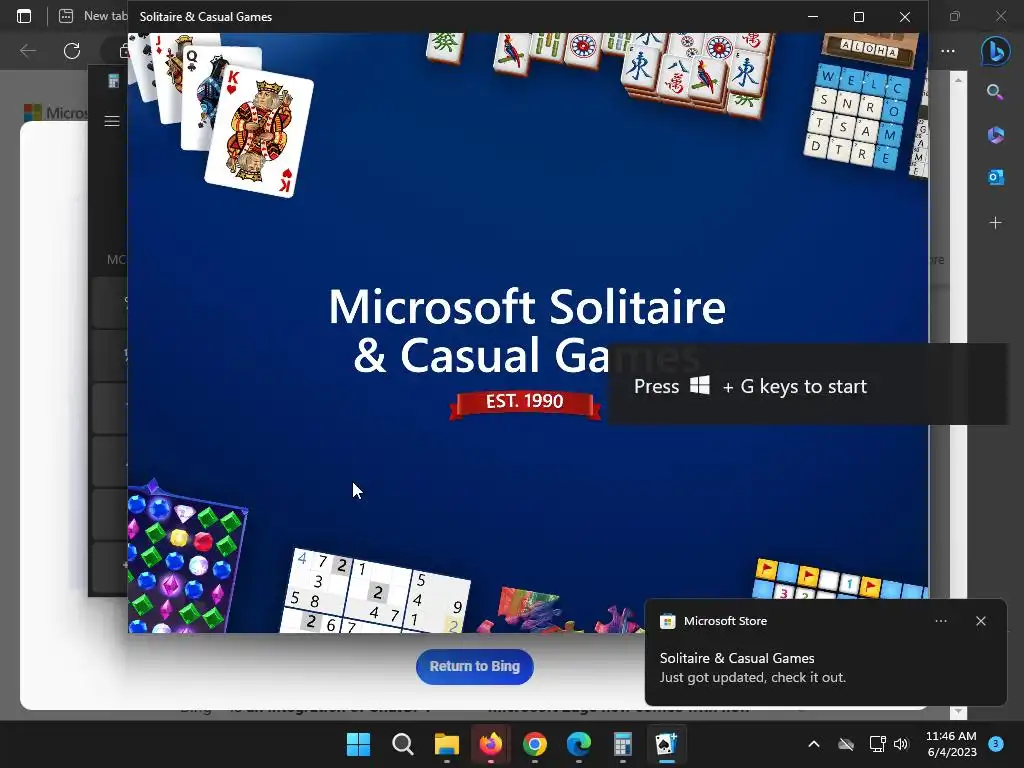Viewport: 1024px width, 768px height.
Task: Open the network status tray icon
Action: 877,744
